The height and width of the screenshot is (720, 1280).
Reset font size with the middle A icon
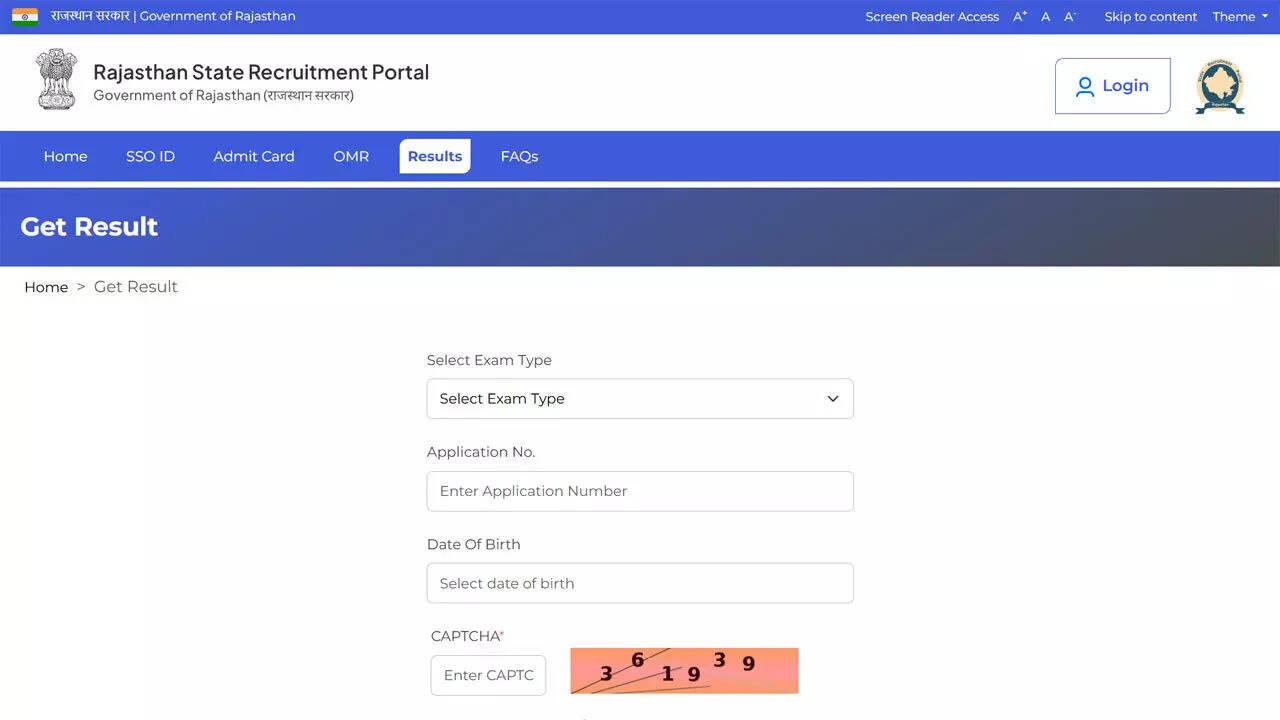coord(1045,16)
